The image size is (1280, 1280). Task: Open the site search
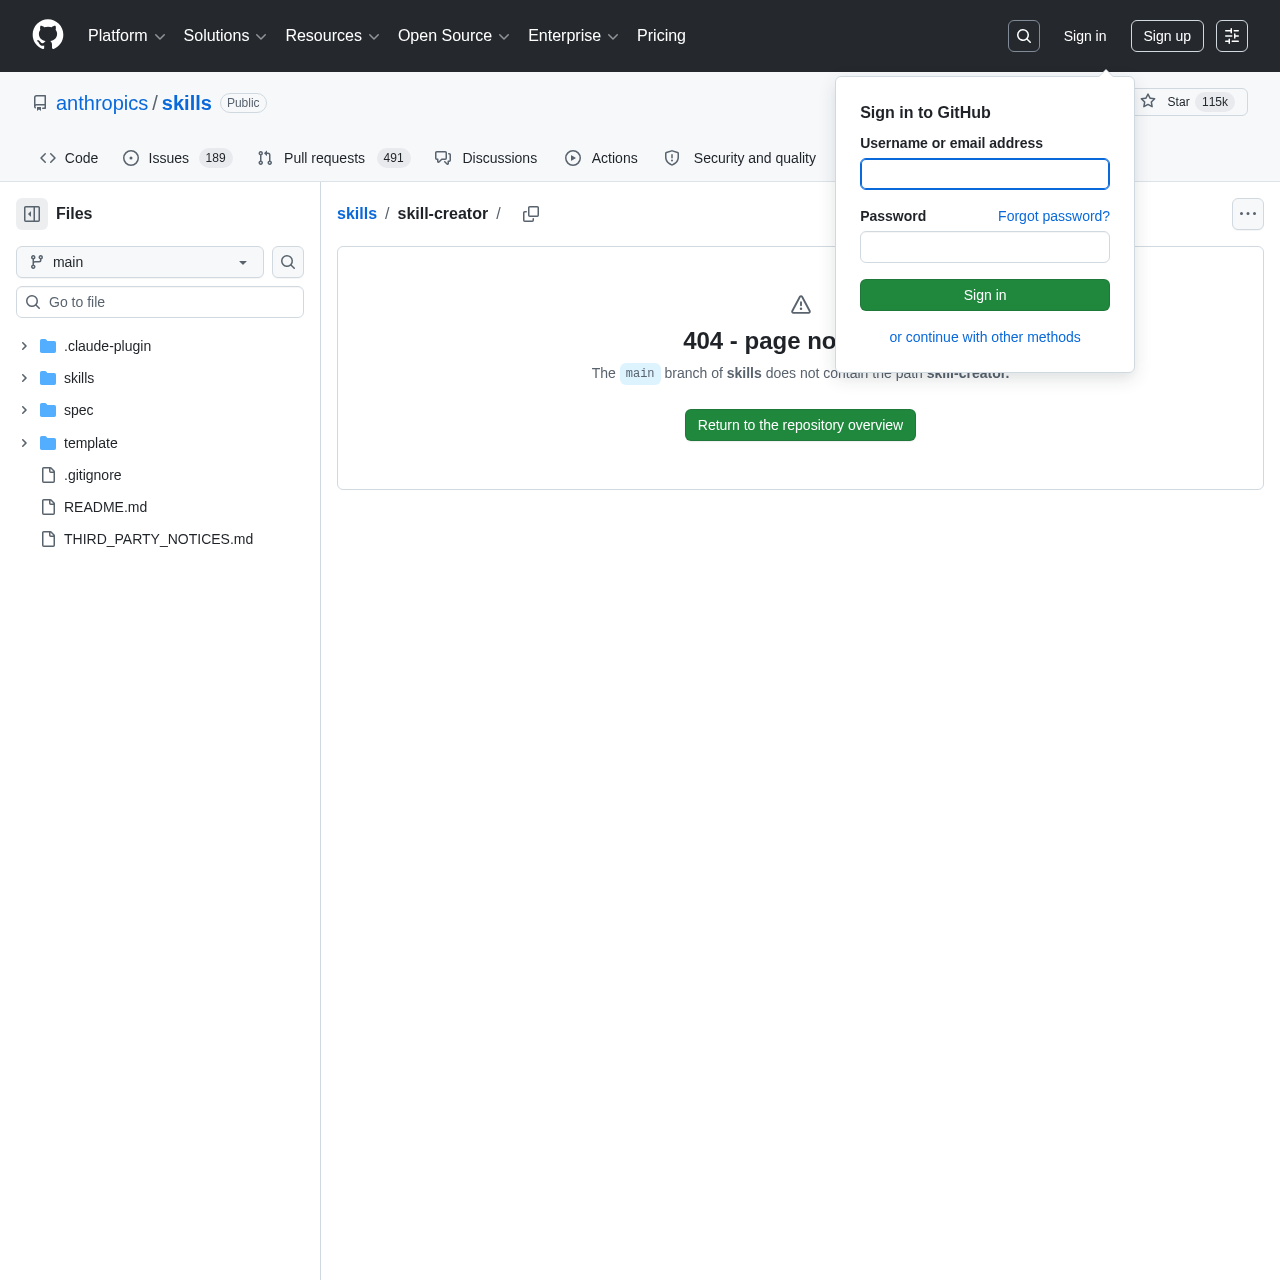[x=1023, y=35]
